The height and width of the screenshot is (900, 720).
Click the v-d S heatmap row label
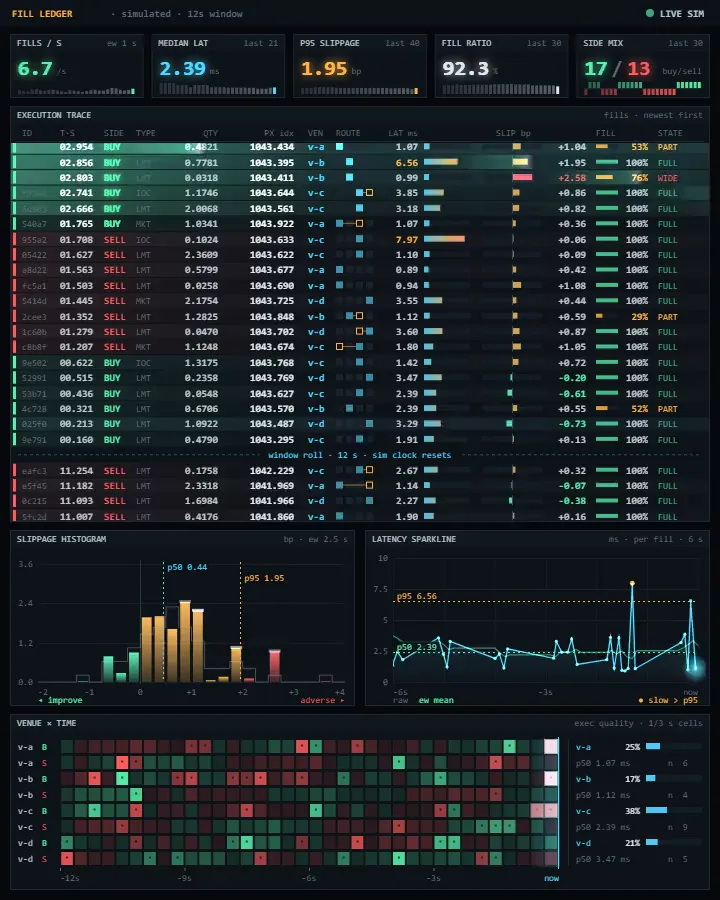coord(32,859)
